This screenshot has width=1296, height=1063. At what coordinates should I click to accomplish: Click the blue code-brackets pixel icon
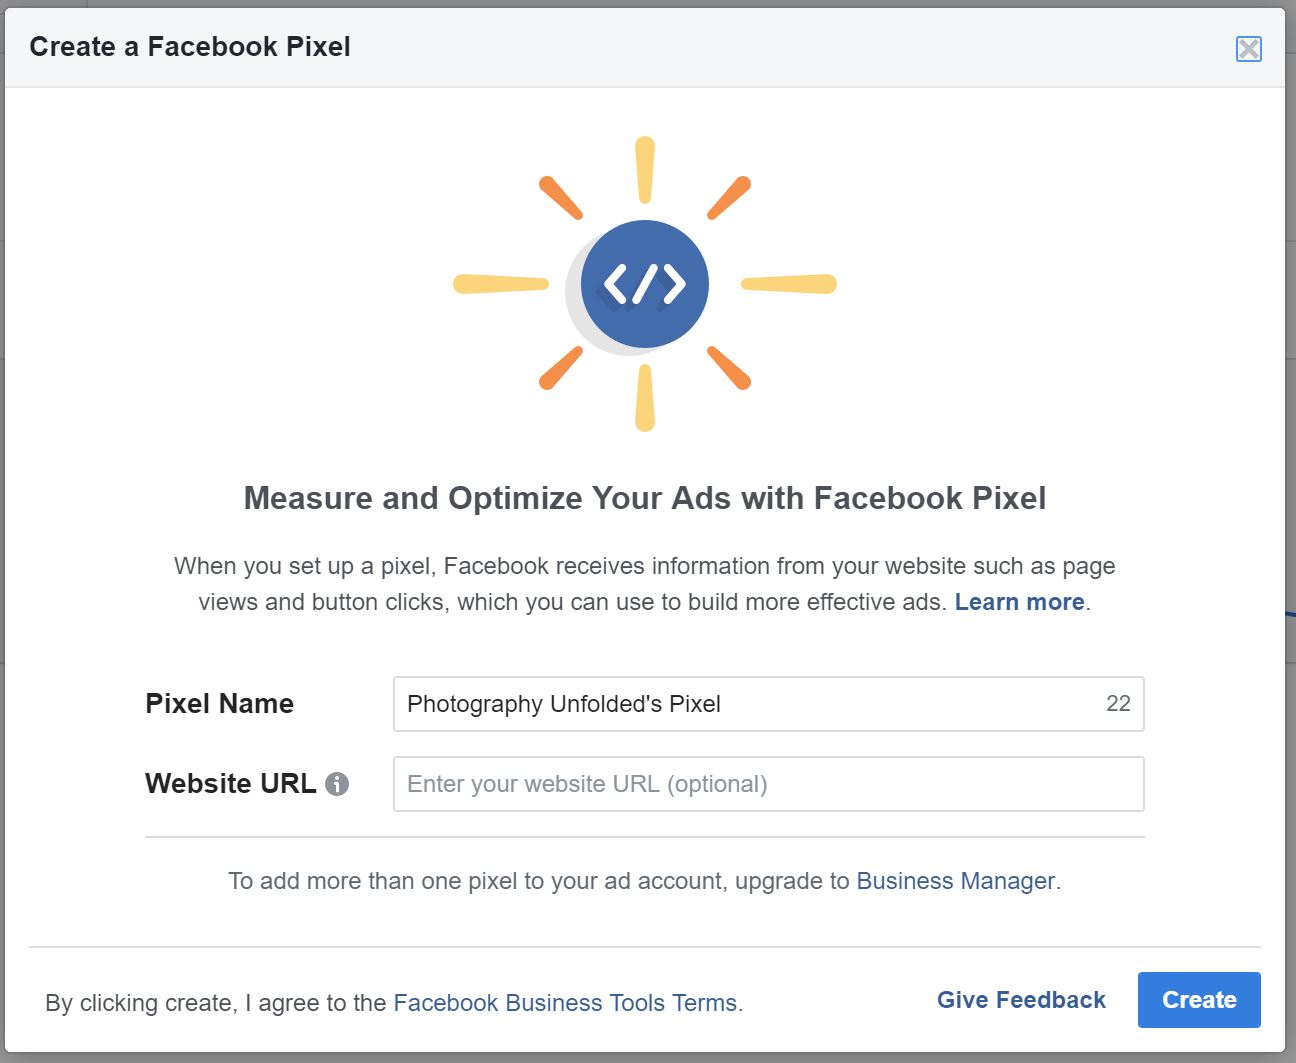645,284
